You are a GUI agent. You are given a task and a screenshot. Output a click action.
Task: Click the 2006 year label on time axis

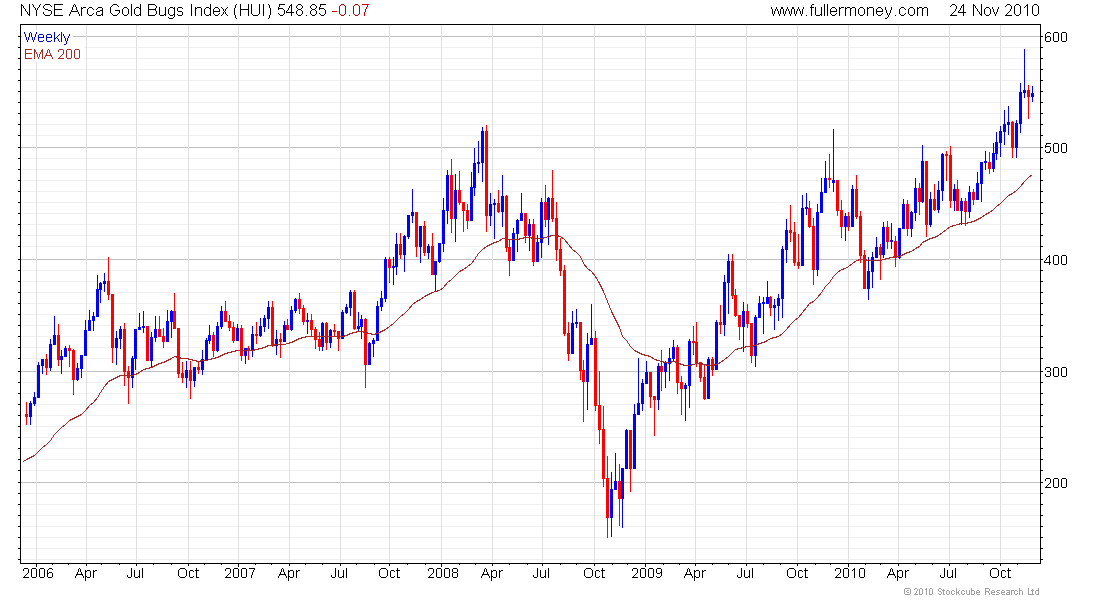pyautogui.click(x=38, y=573)
